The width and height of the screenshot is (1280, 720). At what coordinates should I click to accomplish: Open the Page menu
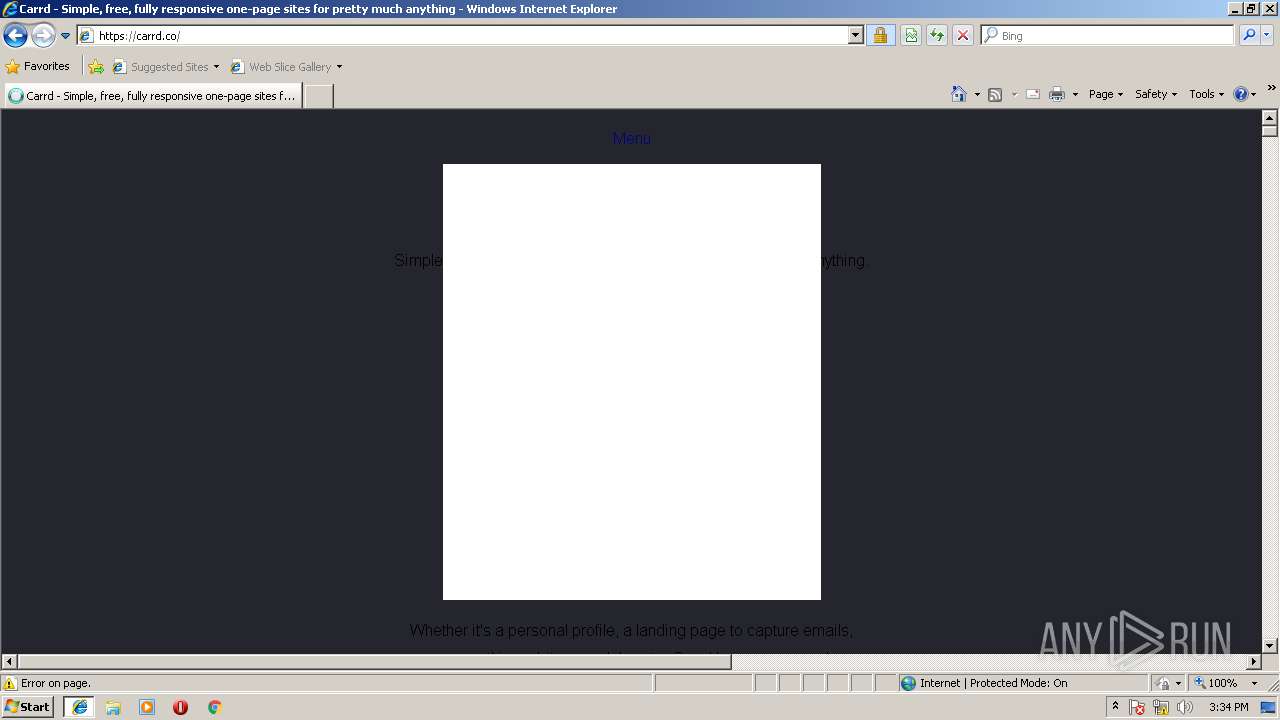point(1106,94)
